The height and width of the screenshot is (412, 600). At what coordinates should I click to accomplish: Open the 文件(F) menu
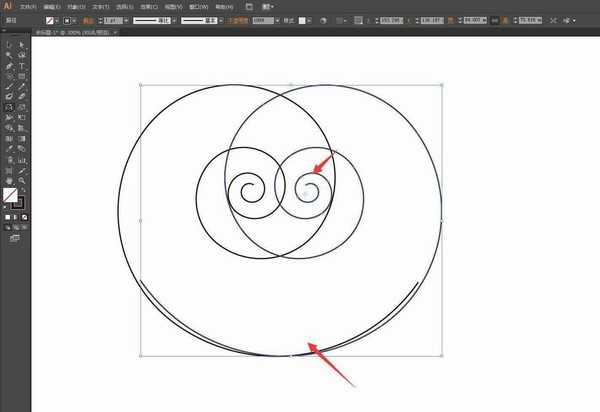tap(27, 5)
